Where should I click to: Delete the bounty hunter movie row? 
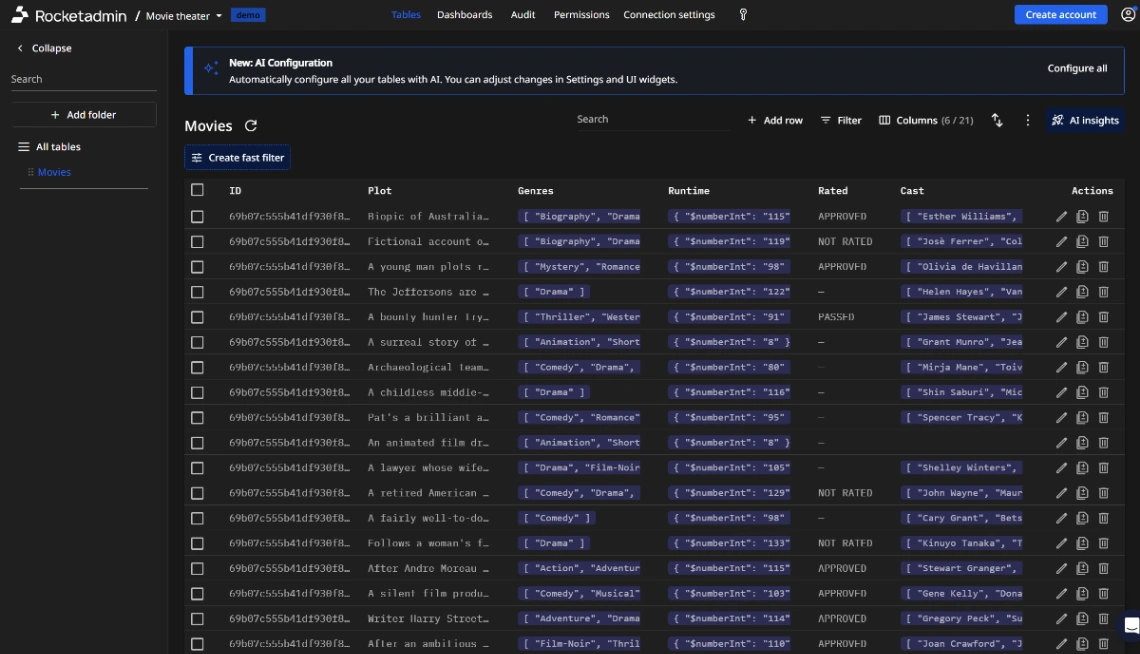(x=1102, y=316)
